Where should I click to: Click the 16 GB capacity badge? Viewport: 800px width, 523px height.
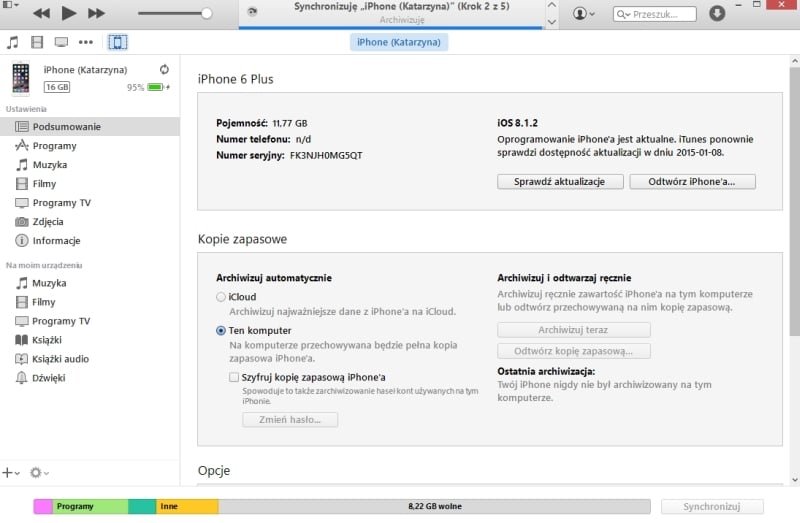tap(57, 87)
